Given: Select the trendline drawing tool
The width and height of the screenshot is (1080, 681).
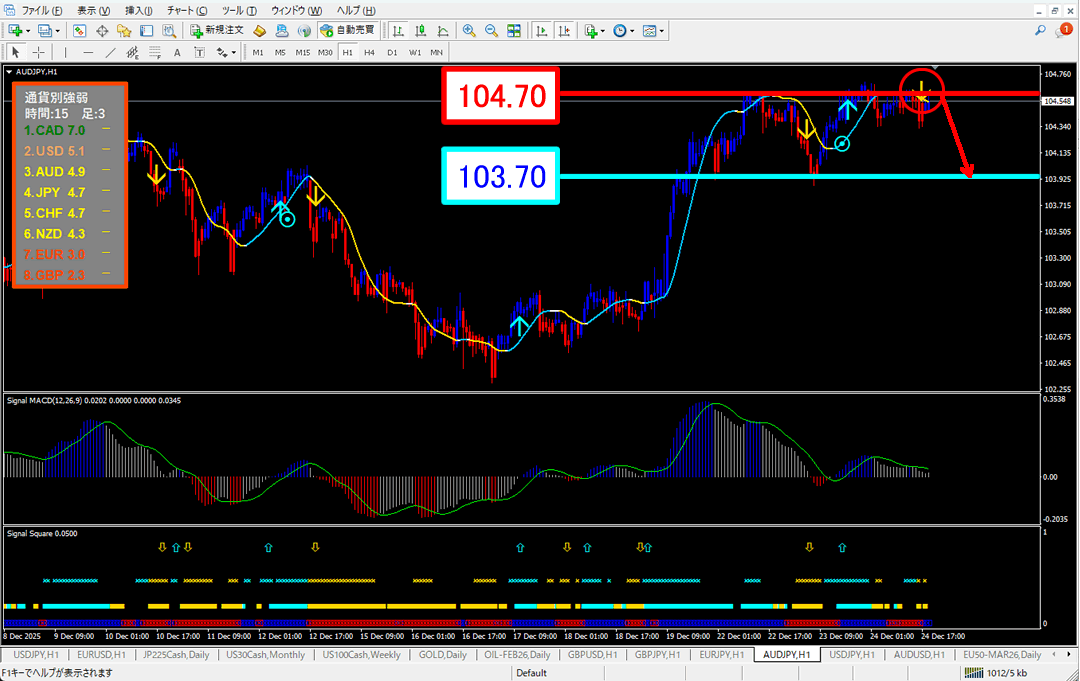Looking at the screenshot, I should tap(111, 52).
